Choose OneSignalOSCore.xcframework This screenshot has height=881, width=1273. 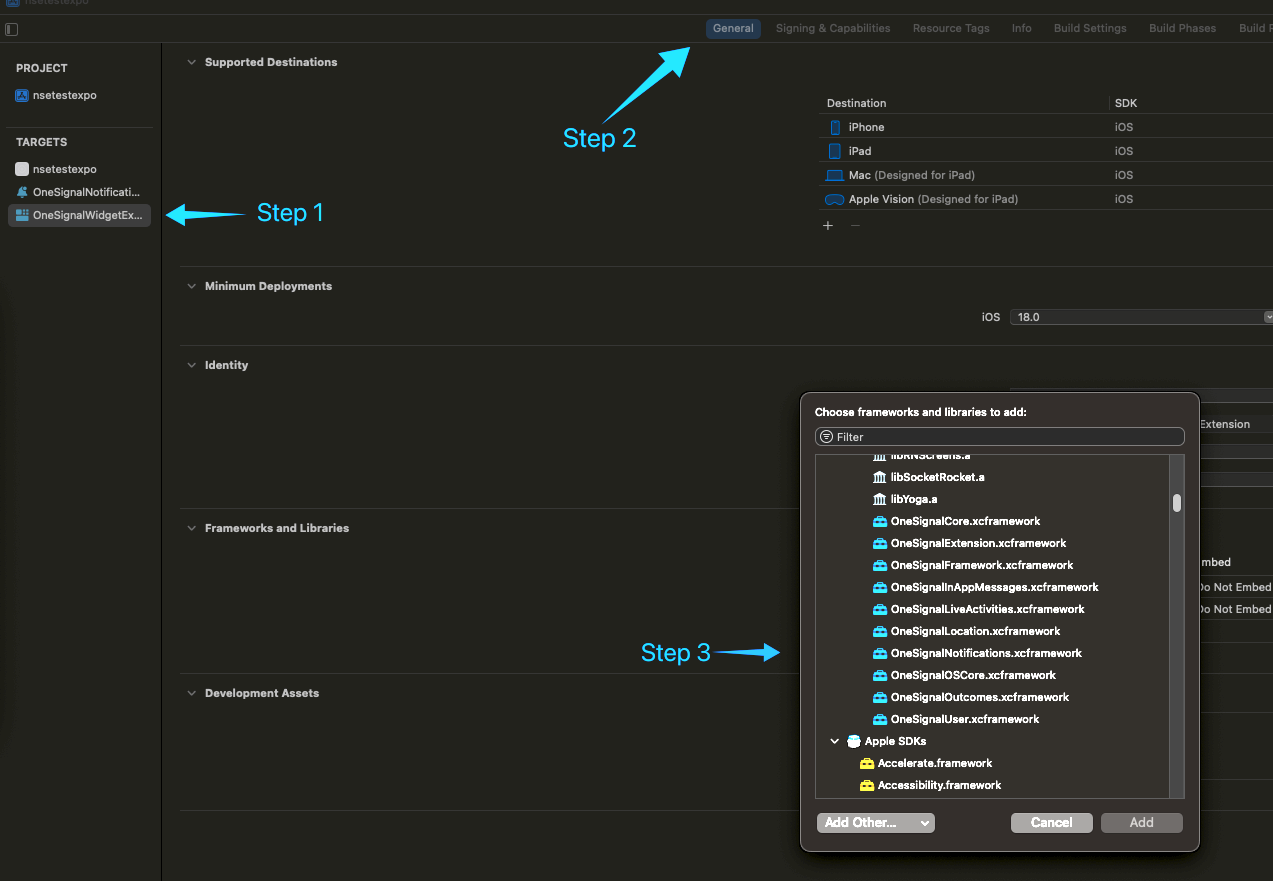tap(973, 675)
